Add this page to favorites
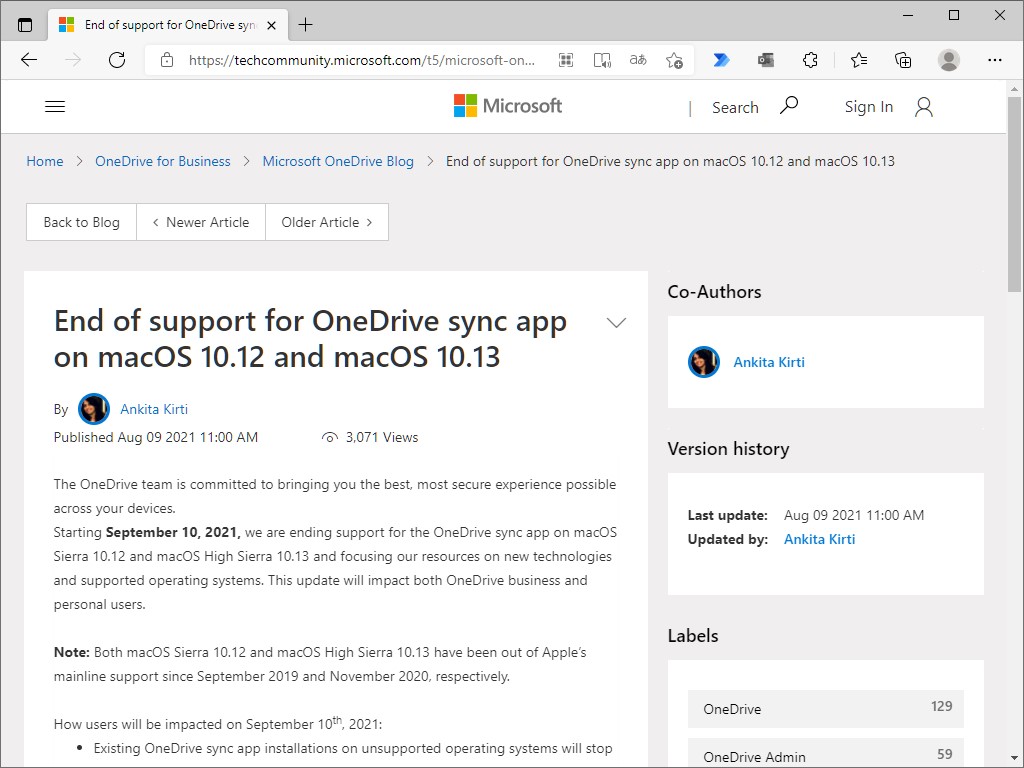 [675, 60]
